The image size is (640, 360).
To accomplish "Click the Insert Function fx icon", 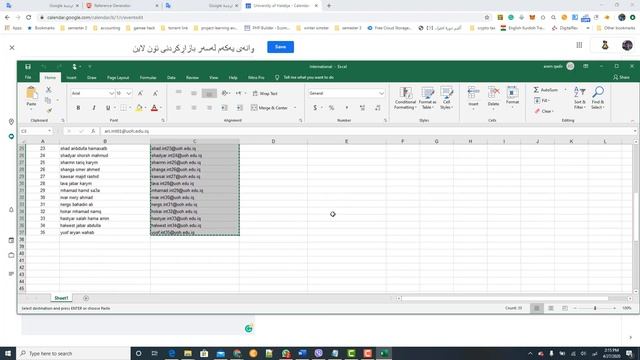I will point(93,131).
